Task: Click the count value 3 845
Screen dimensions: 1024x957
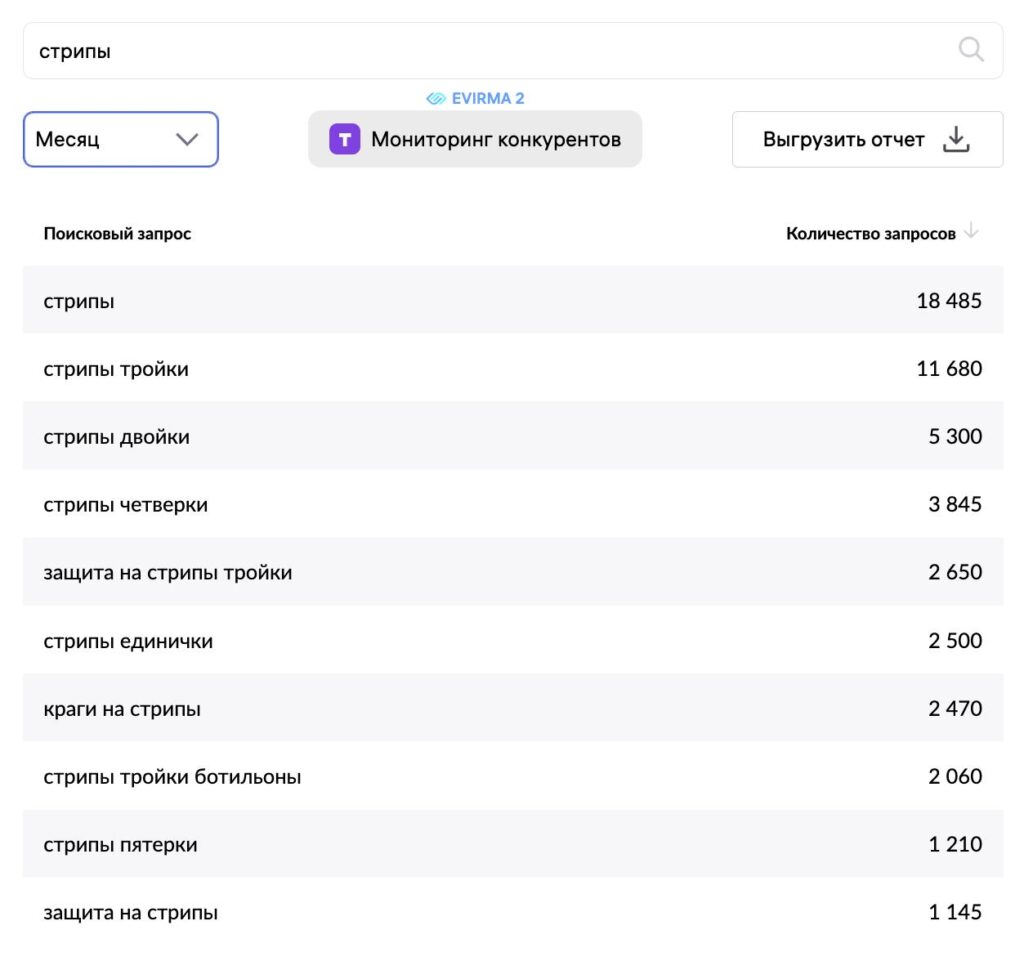Action: pyautogui.click(x=955, y=504)
